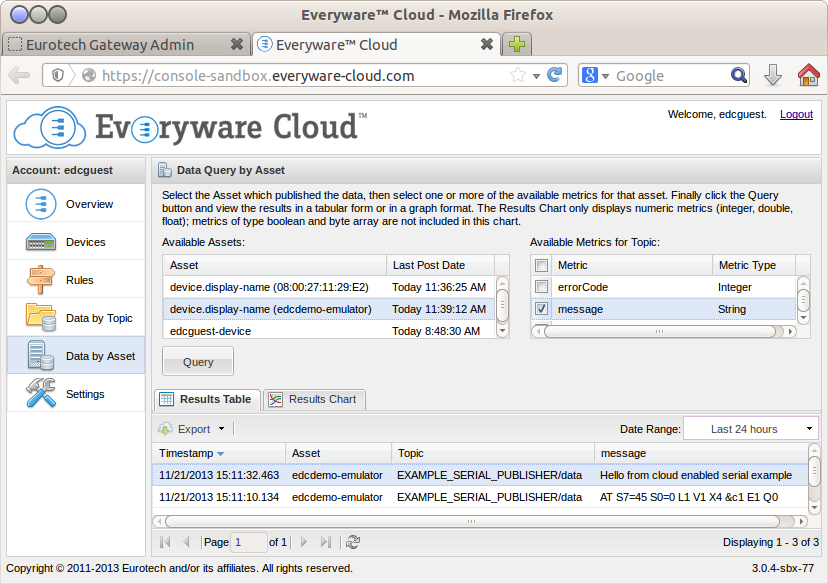Image resolution: width=828 pixels, height=584 pixels.
Task: Select the Everyware Cloud browser tab
Action: pos(377,44)
